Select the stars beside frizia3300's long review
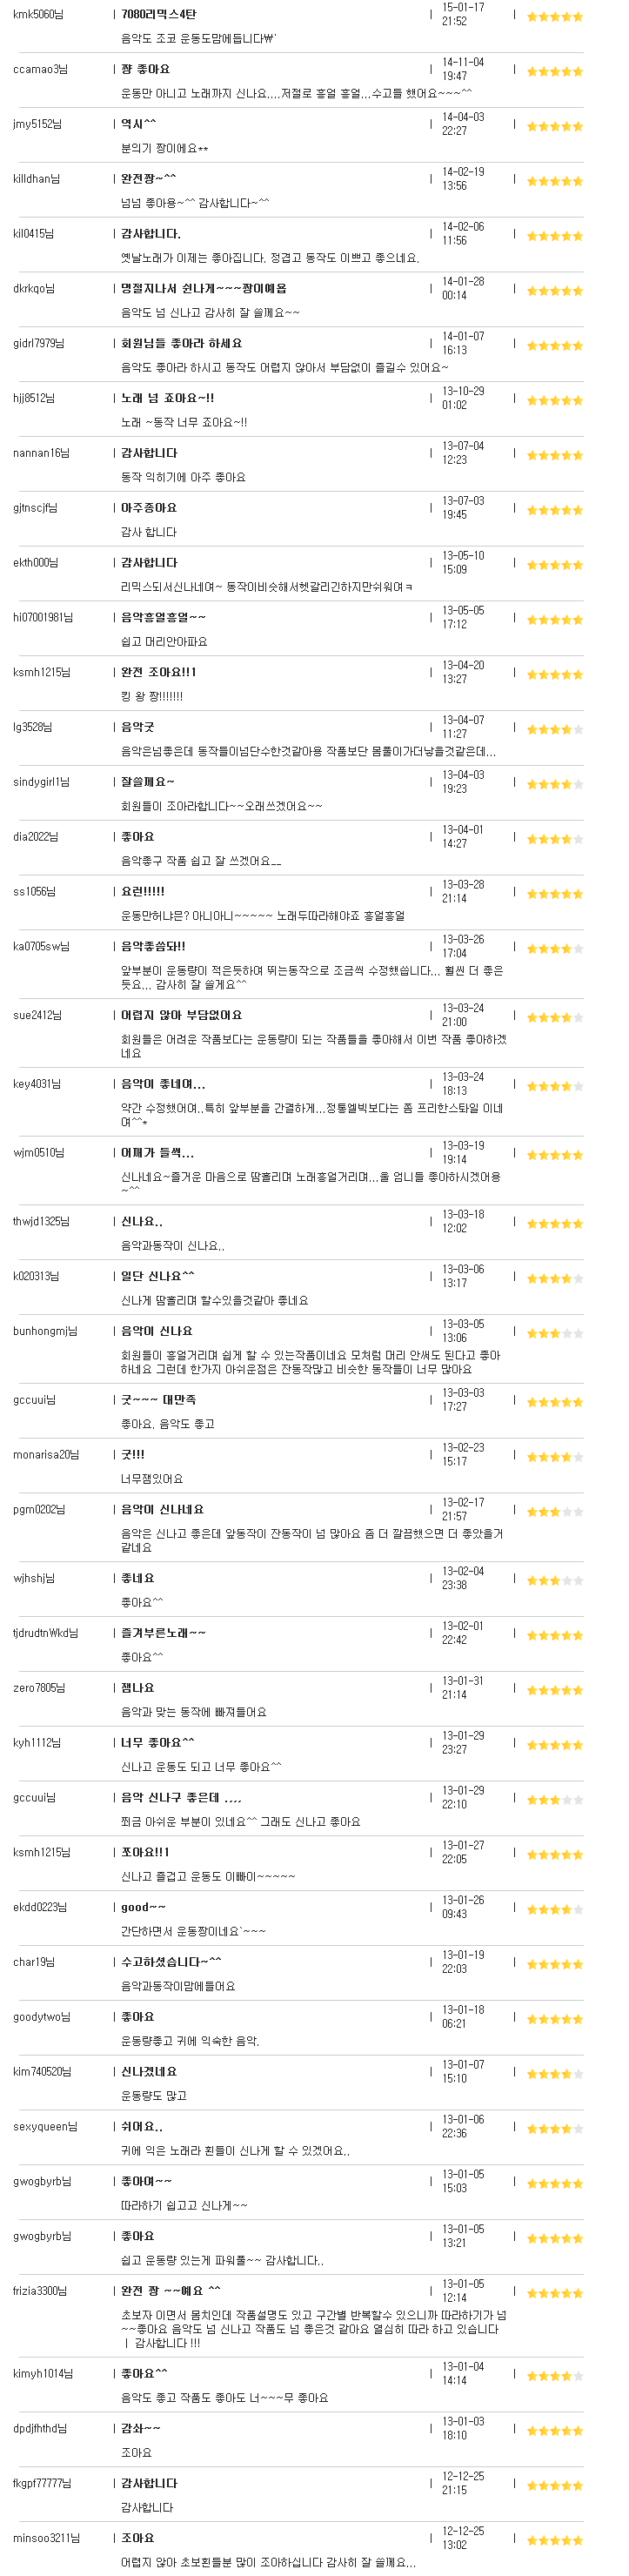 [555, 2293]
